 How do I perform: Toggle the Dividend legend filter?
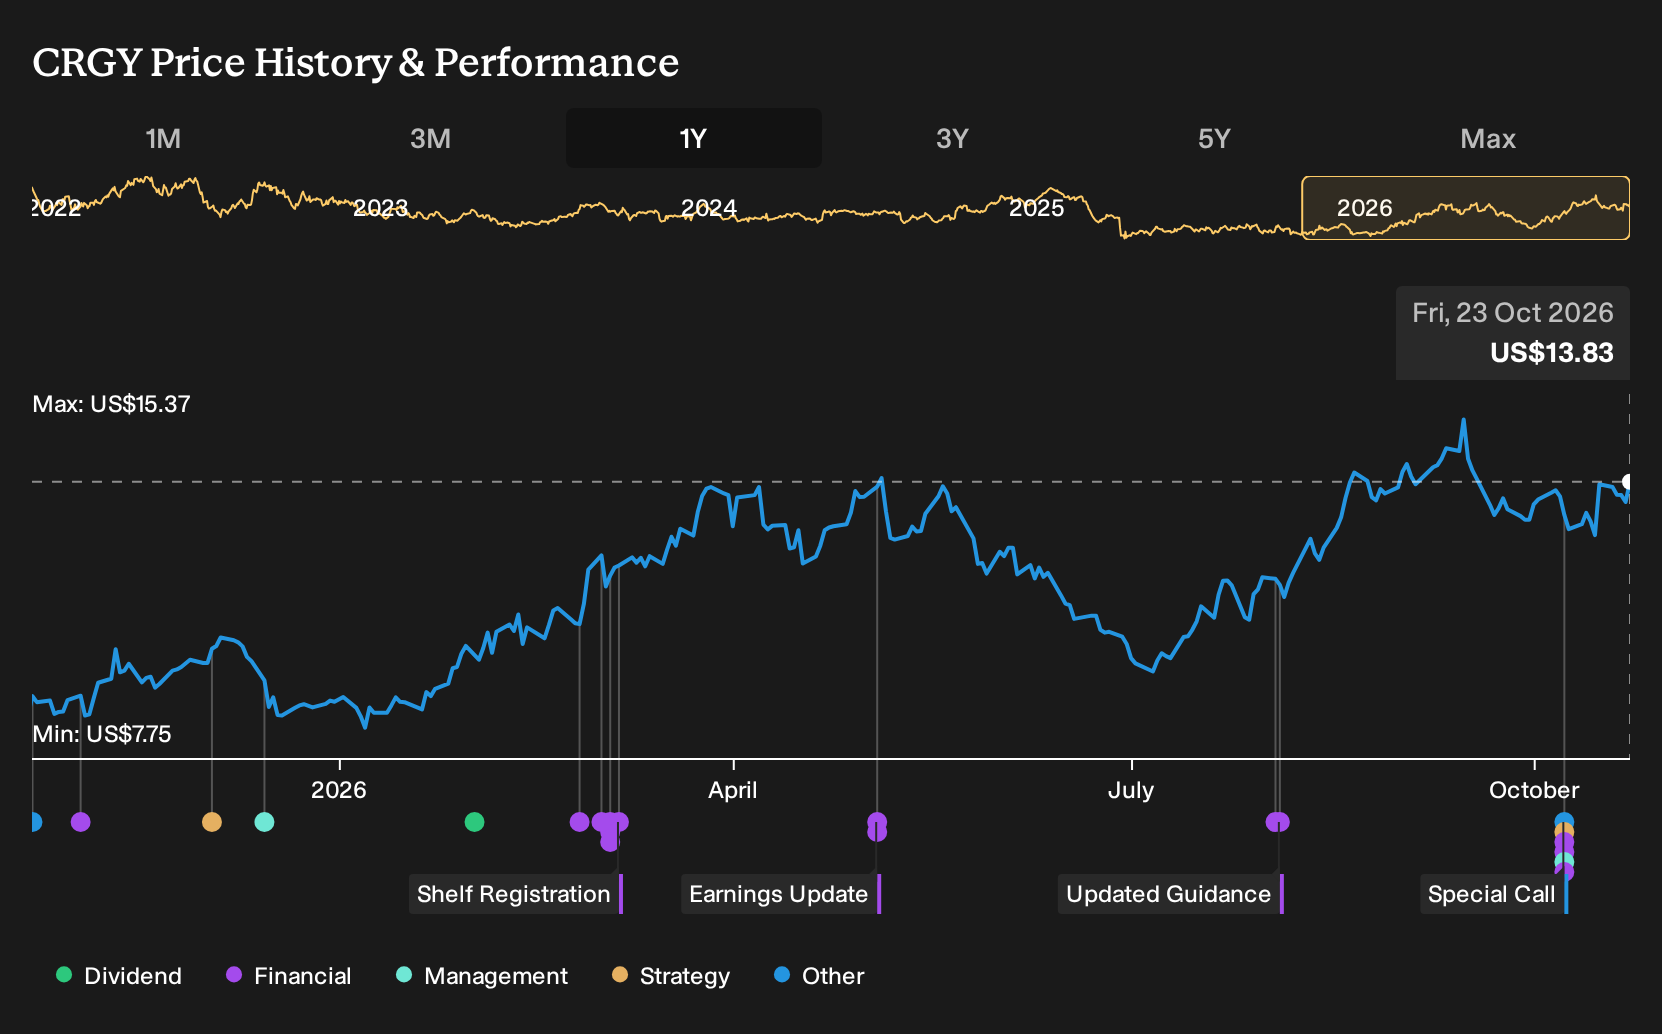(119, 976)
